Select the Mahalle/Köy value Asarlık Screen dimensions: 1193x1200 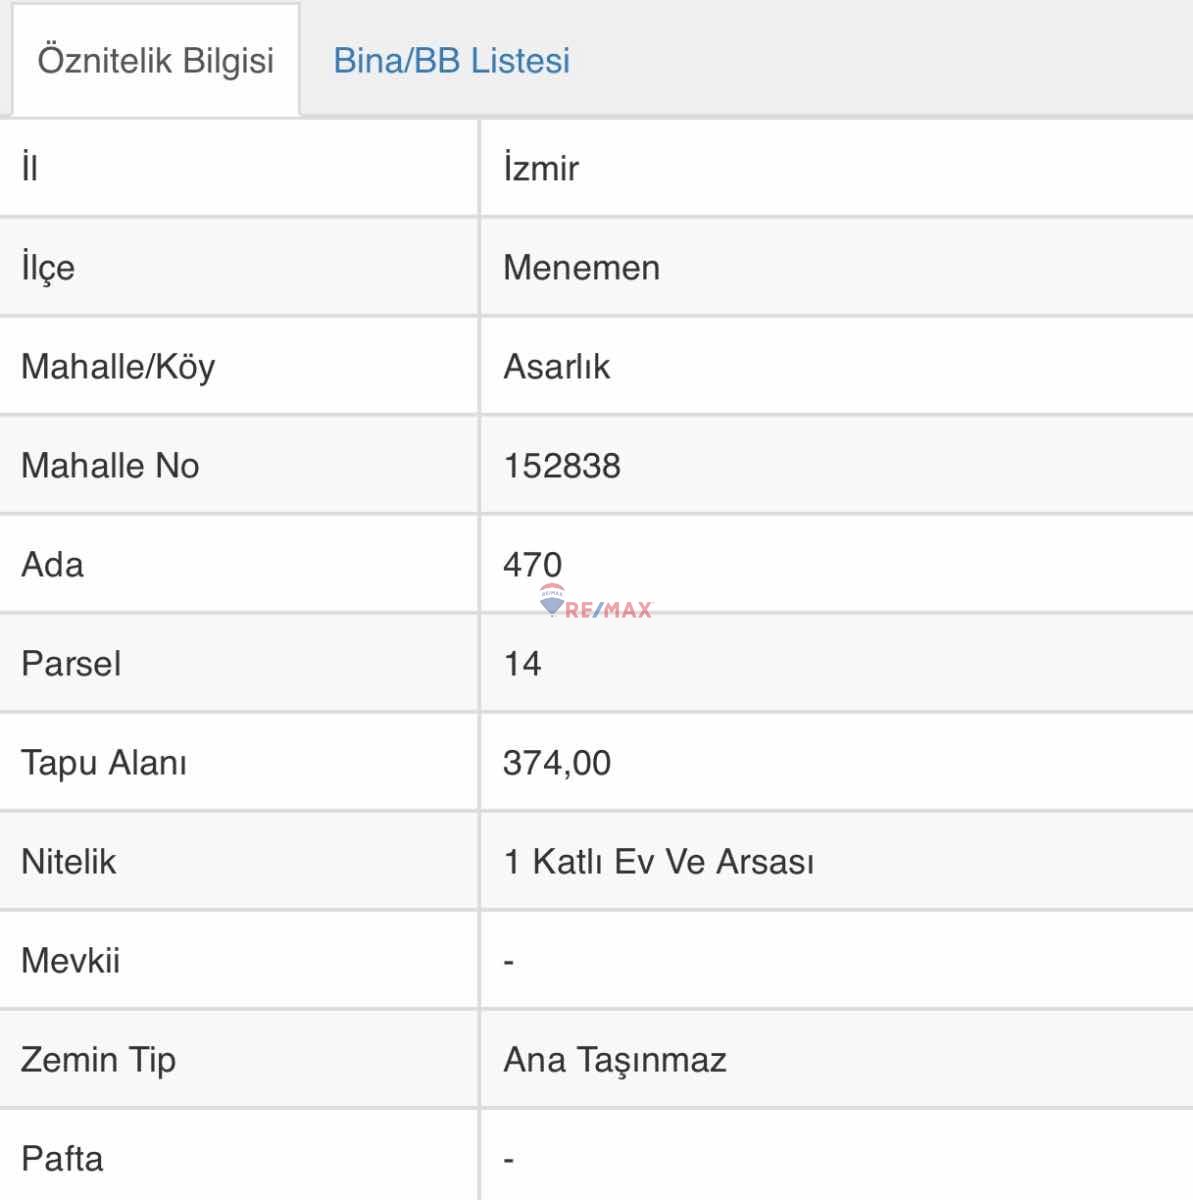coord(559,366)
